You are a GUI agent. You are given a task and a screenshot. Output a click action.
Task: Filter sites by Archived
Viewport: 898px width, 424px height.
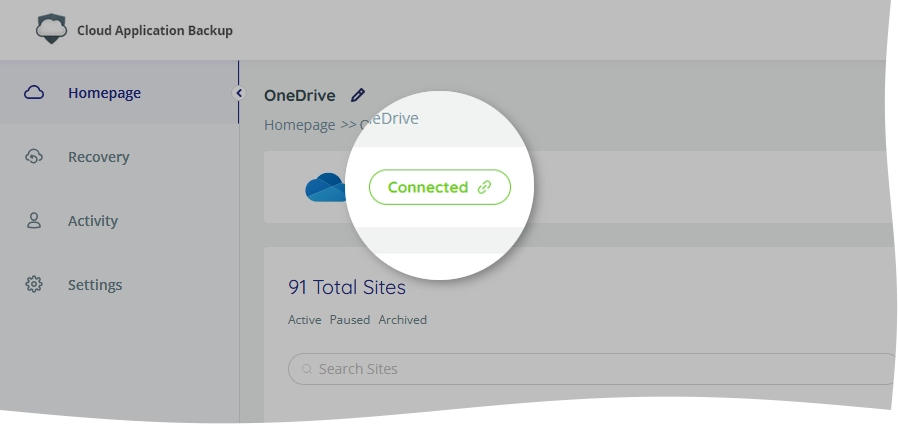coord(403,320)
